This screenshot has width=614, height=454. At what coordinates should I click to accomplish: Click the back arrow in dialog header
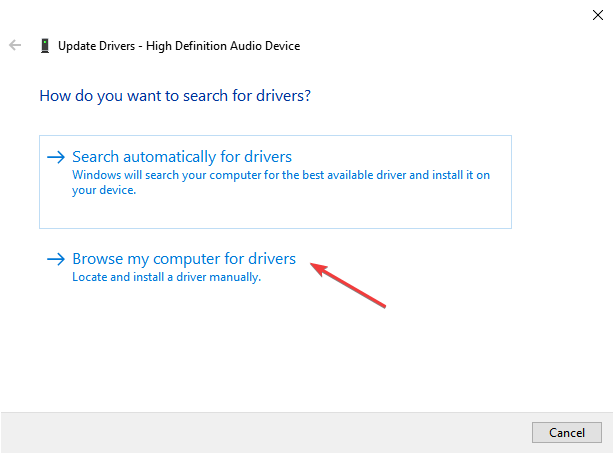15,45
